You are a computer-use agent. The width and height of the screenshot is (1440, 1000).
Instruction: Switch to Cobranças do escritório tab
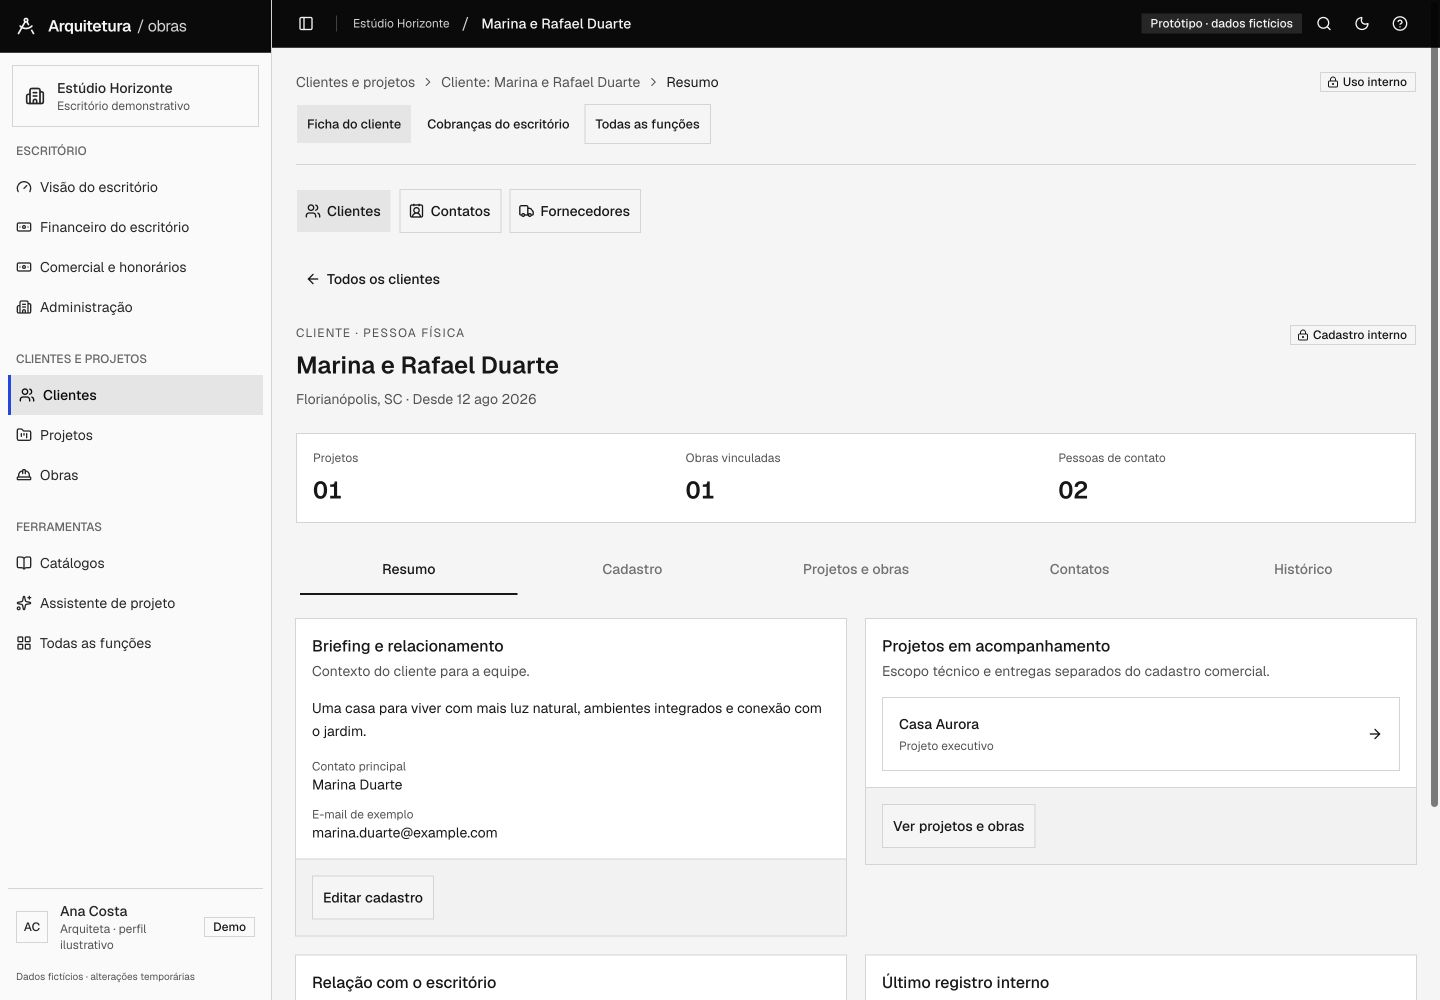coord(498,124)
